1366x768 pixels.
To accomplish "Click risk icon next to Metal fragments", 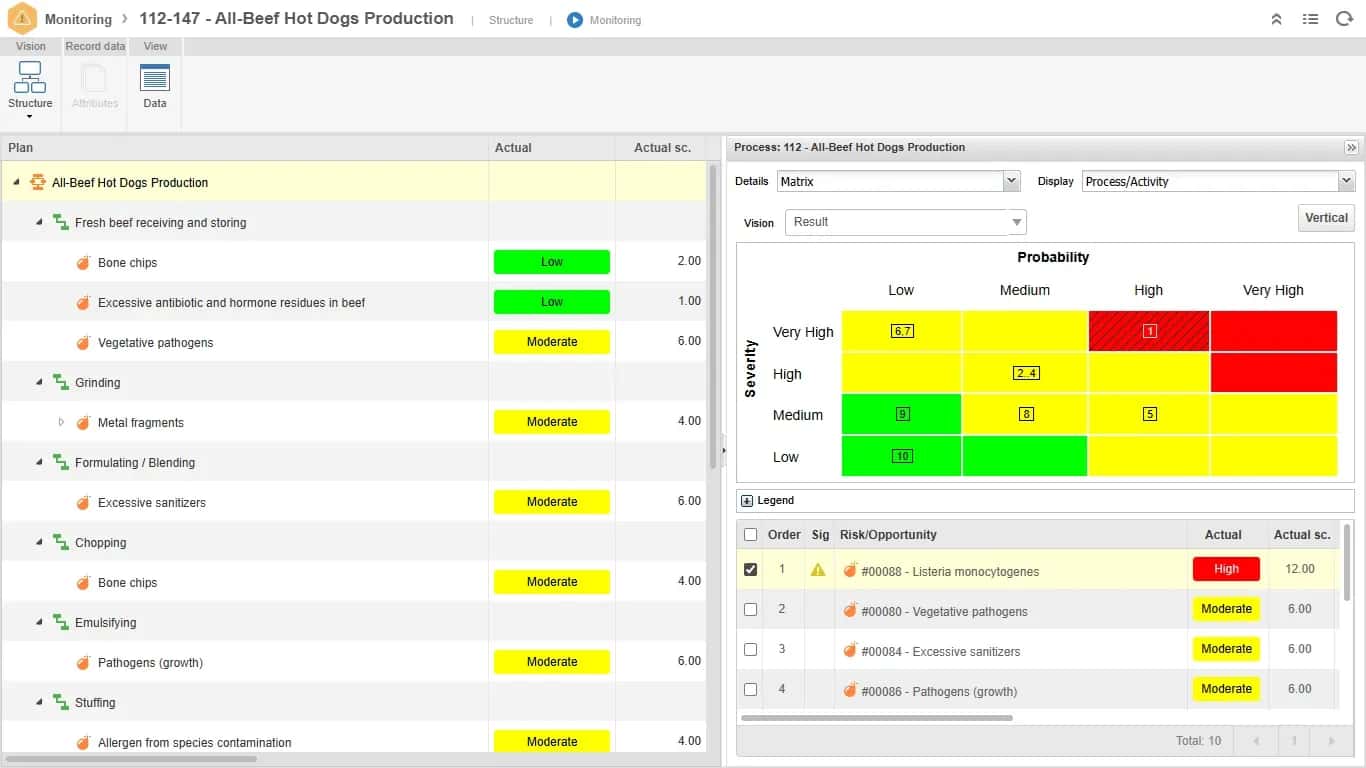I will pyautogui.click(x=84, y=422).
